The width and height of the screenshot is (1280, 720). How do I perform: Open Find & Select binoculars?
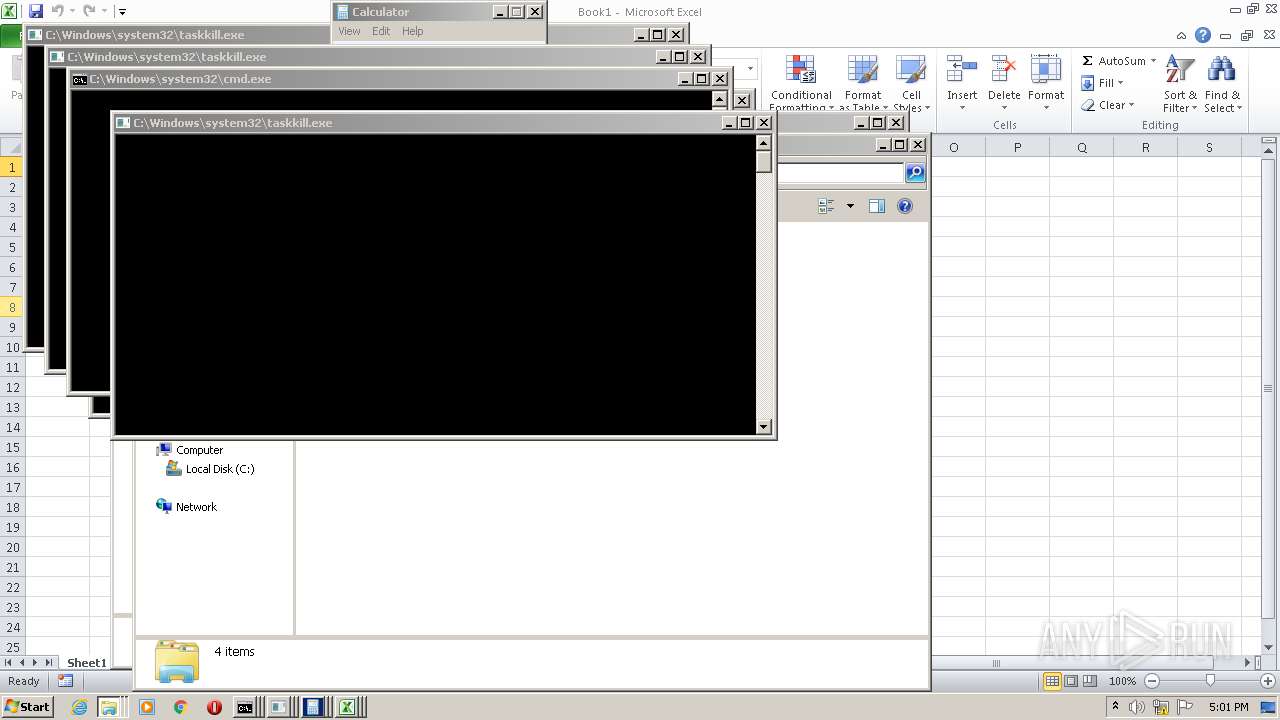[1222, 83]
